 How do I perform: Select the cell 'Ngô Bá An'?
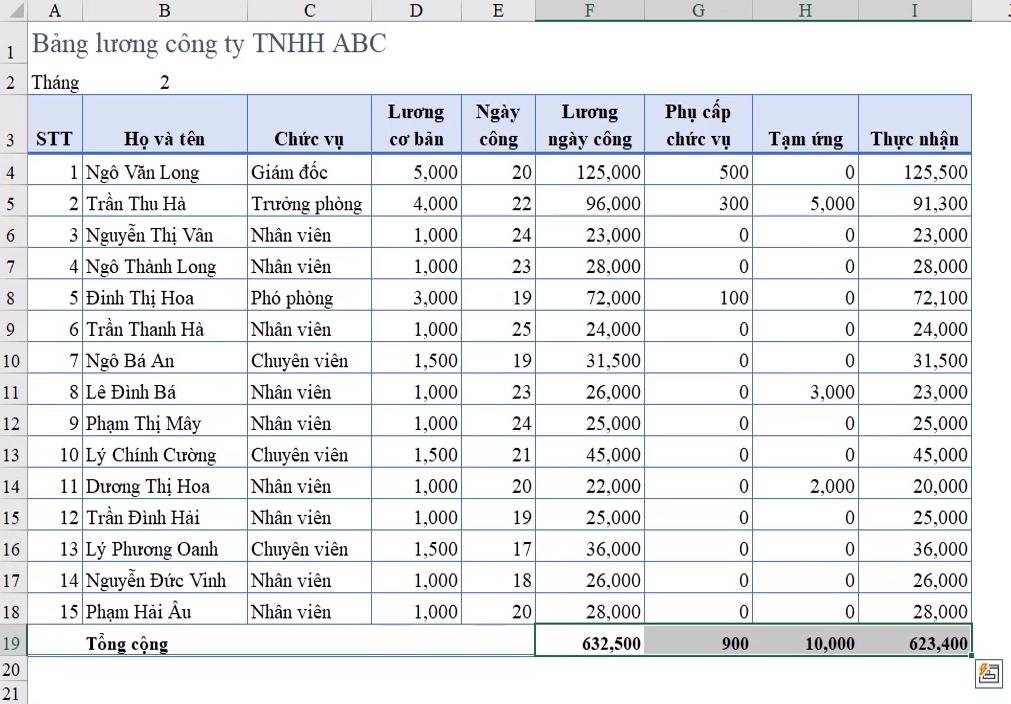pyautogui.click(x=164, y=360)
